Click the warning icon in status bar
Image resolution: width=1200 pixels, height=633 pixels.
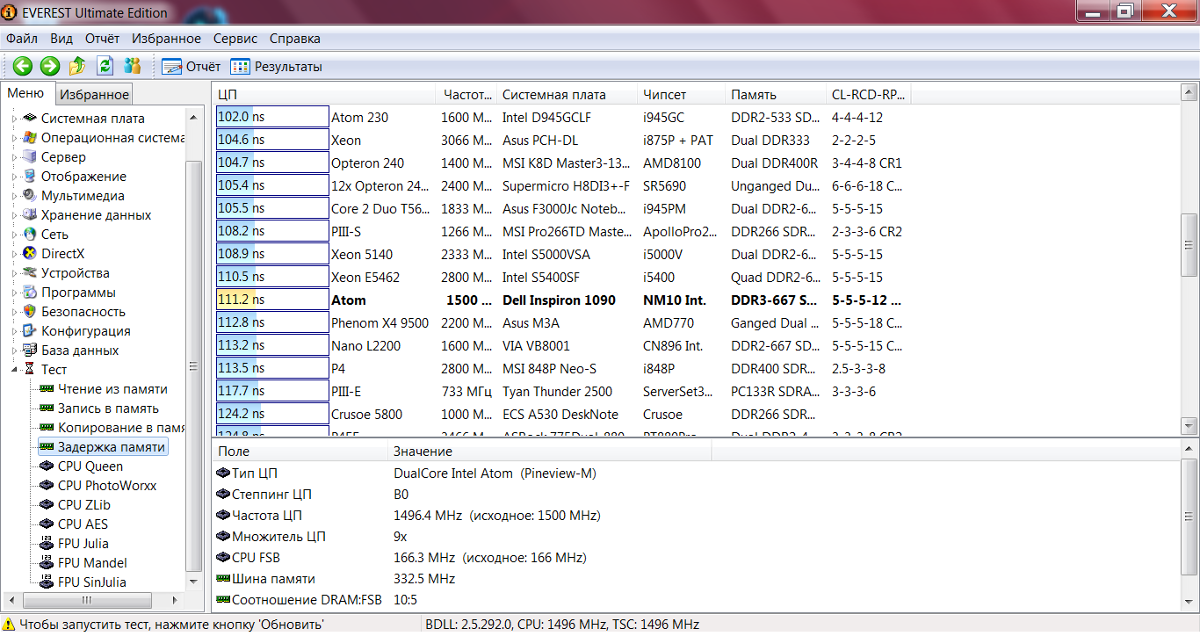(x=9, y=624)
